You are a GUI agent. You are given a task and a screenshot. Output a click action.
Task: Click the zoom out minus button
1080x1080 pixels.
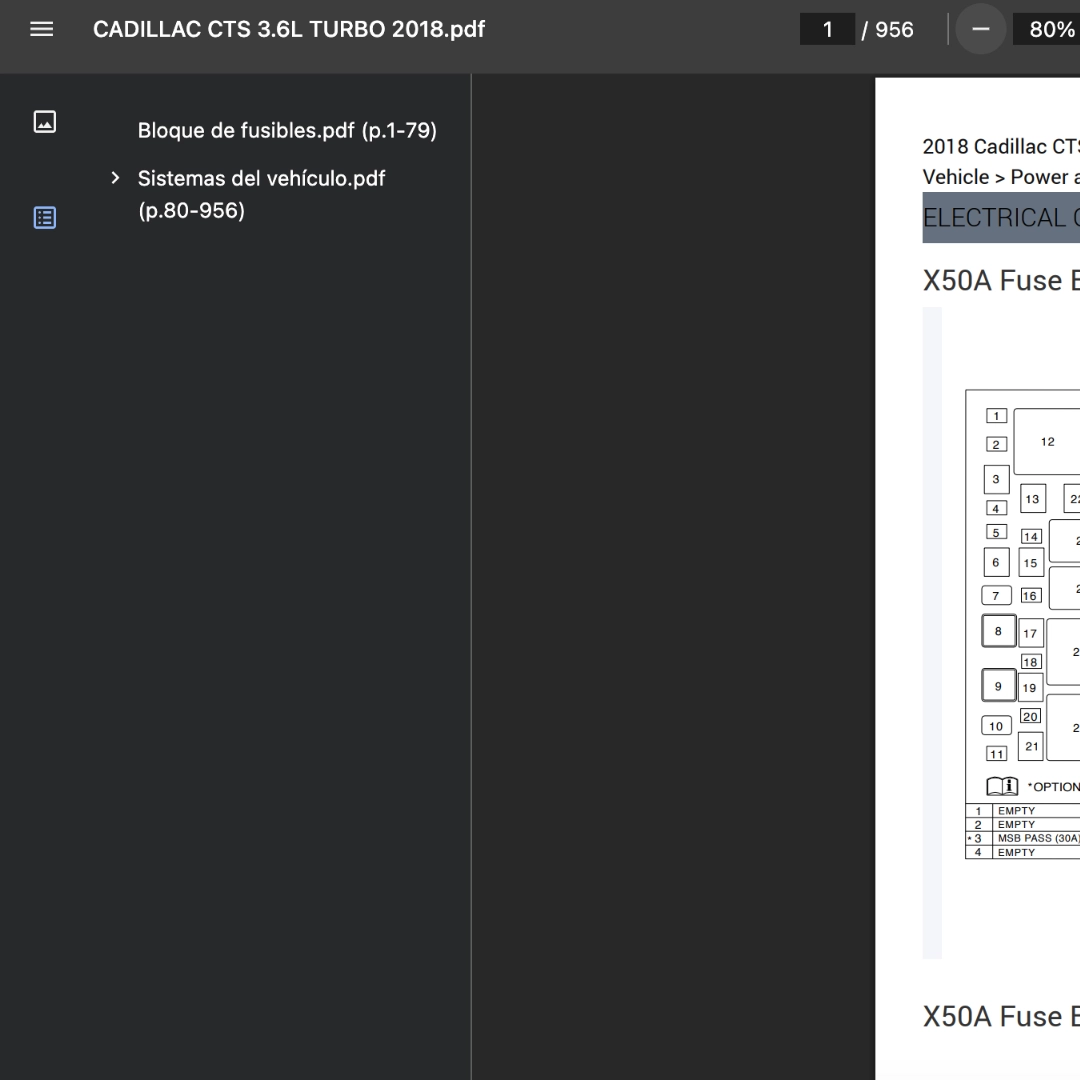981,30
